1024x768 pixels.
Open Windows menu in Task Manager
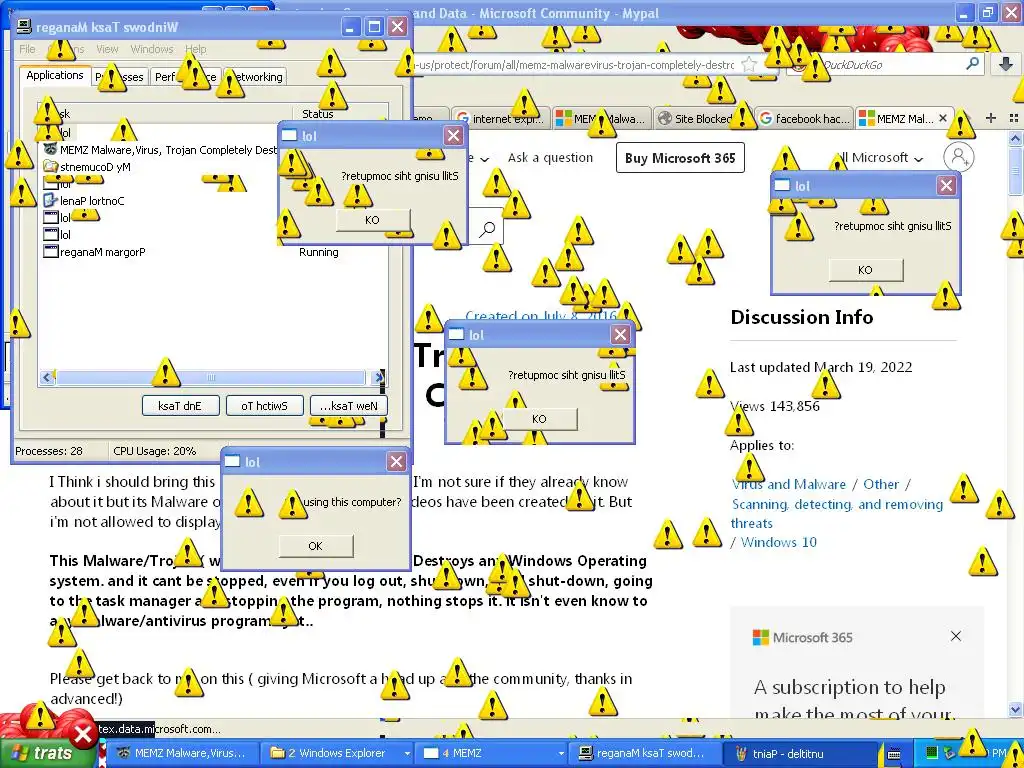(x=152, y=49)
